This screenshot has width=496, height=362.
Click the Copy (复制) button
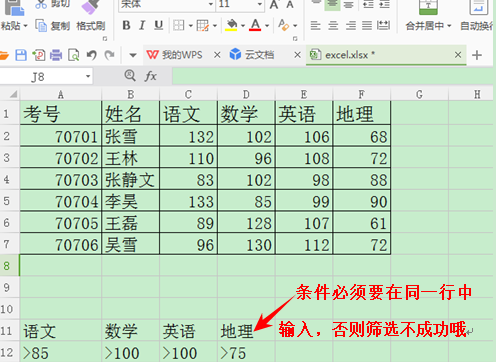click(x=52, y=26)
